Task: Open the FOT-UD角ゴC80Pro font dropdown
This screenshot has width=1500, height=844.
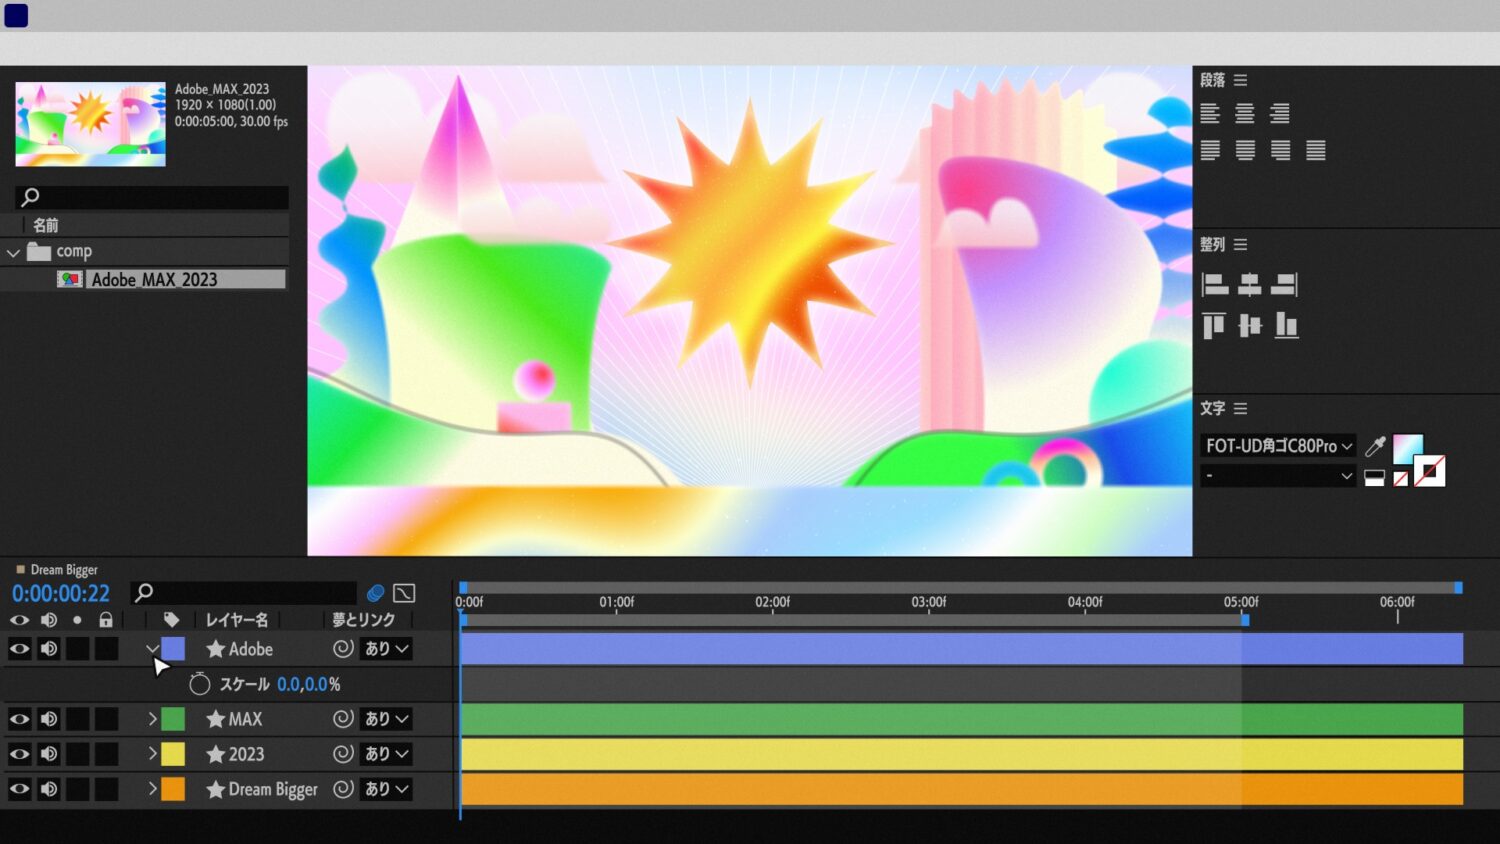Action: click(x=1278, y=446)
